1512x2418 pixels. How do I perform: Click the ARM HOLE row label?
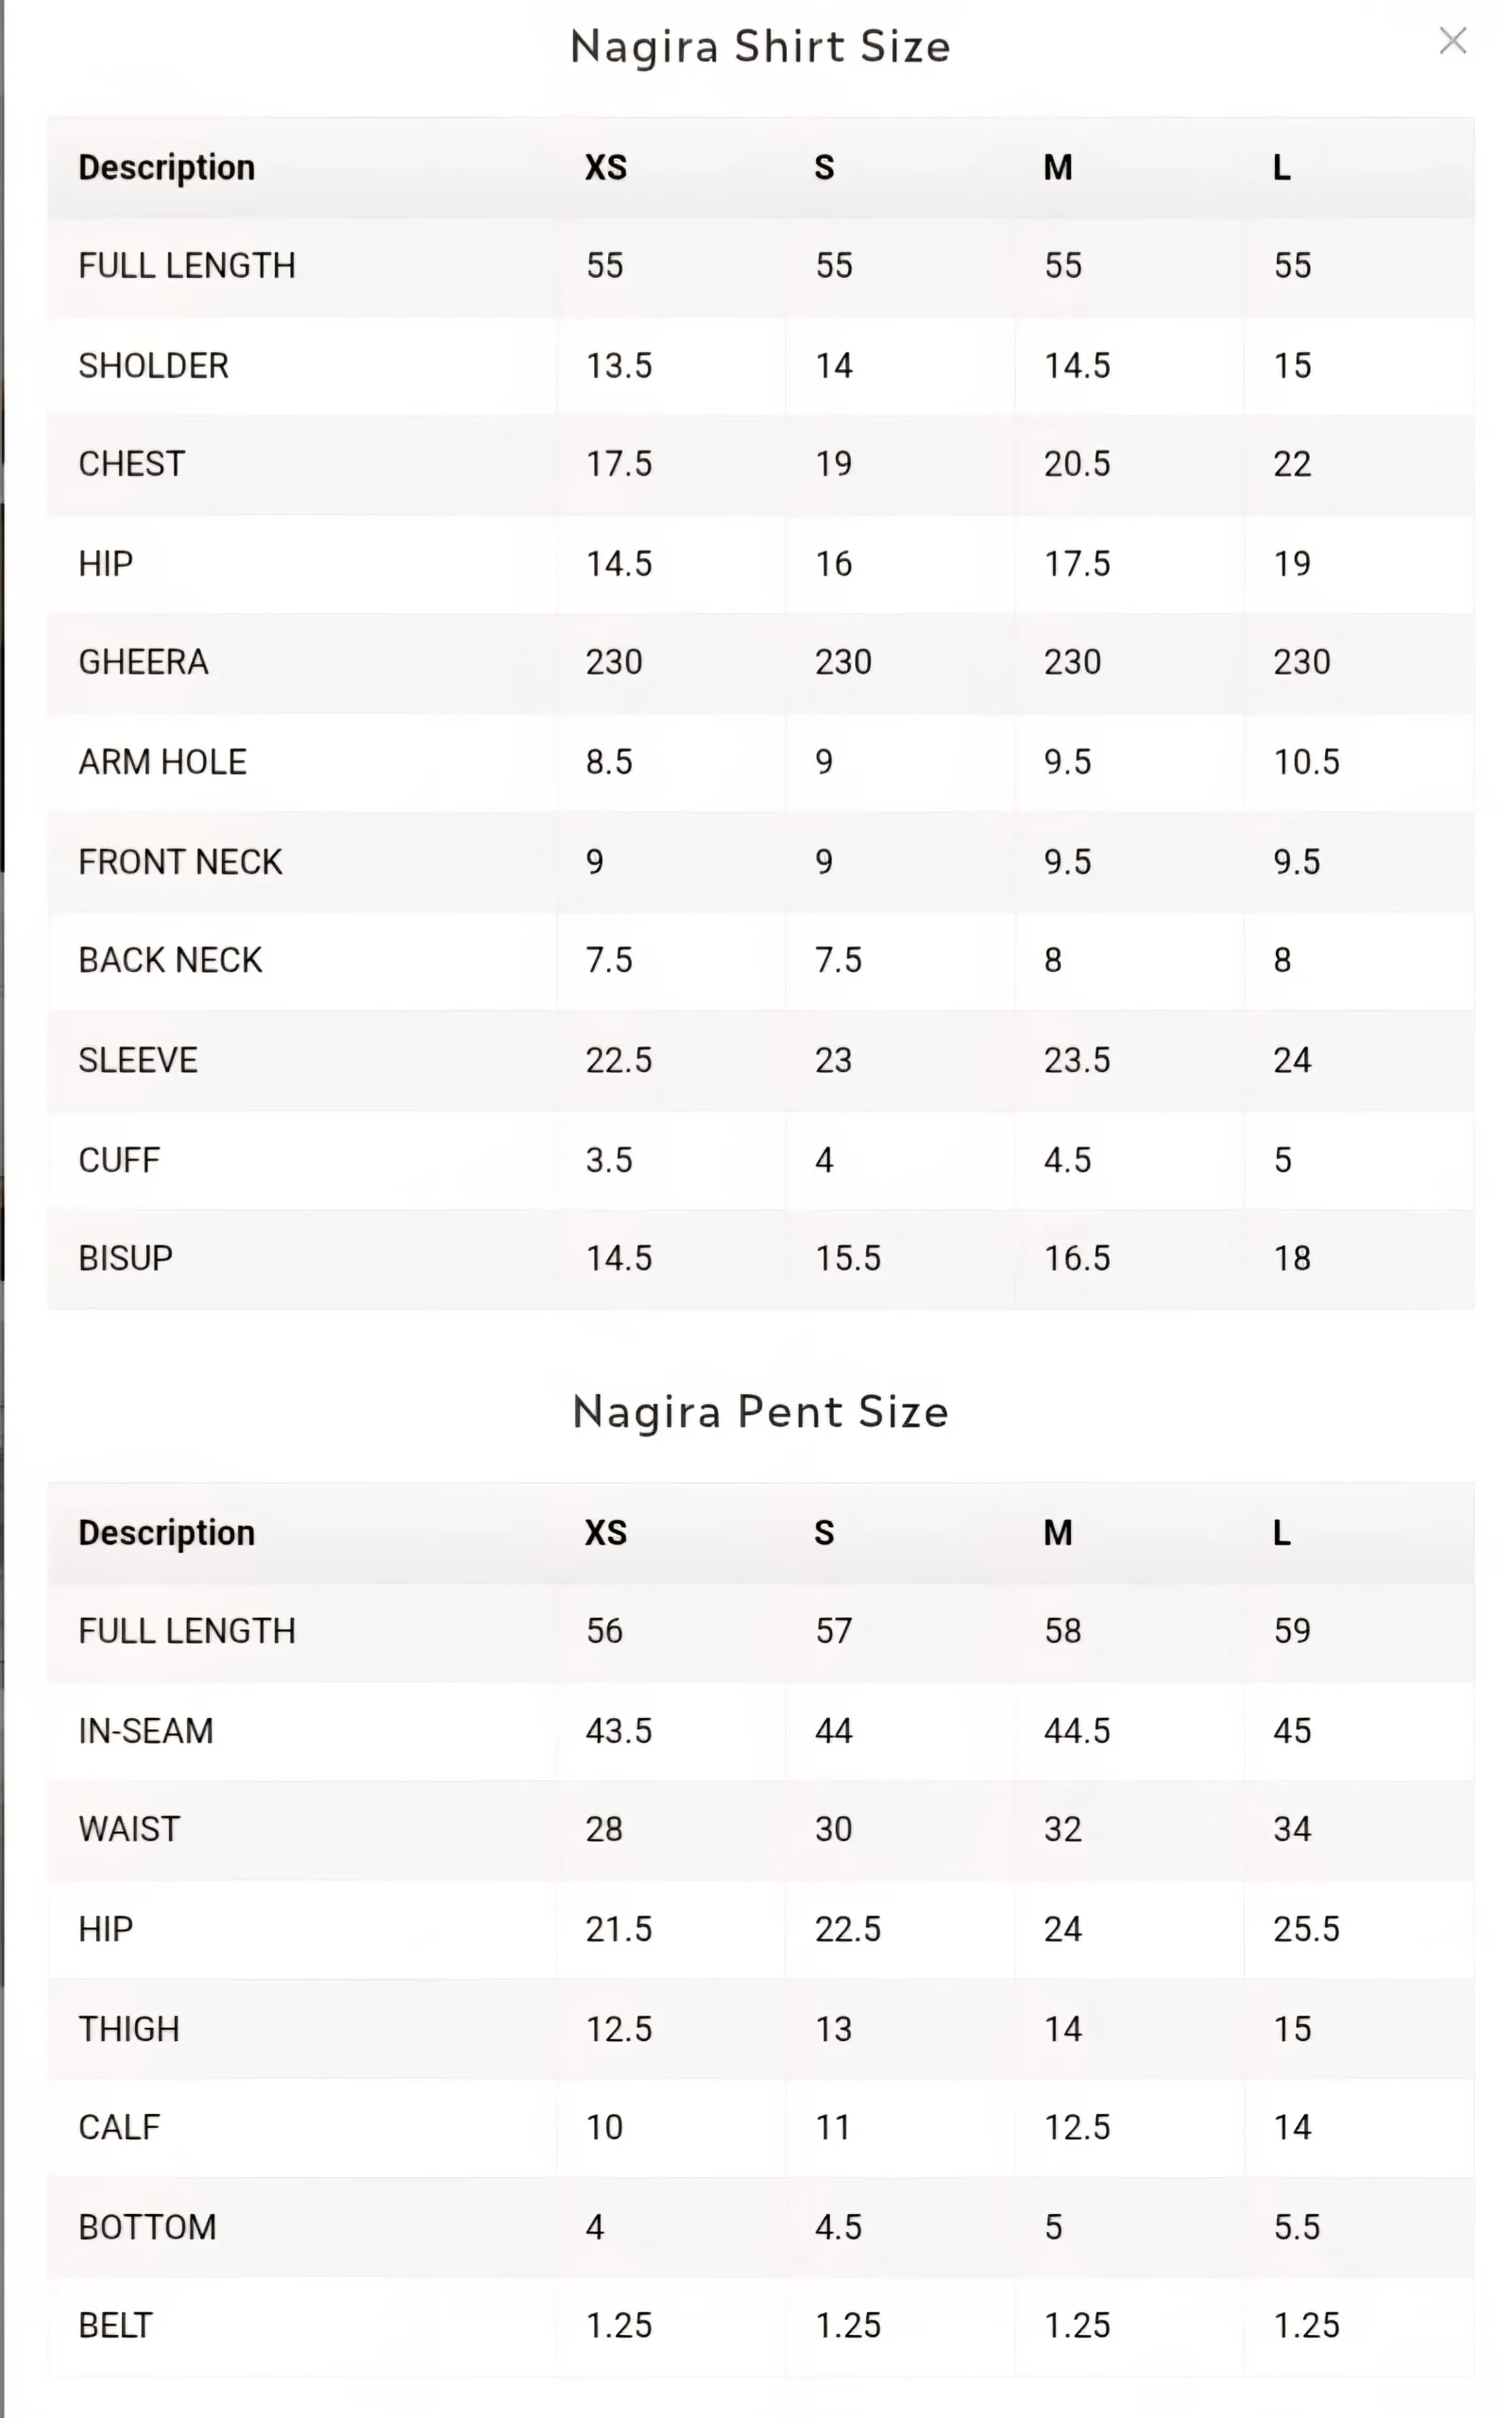tap(163, 762)
